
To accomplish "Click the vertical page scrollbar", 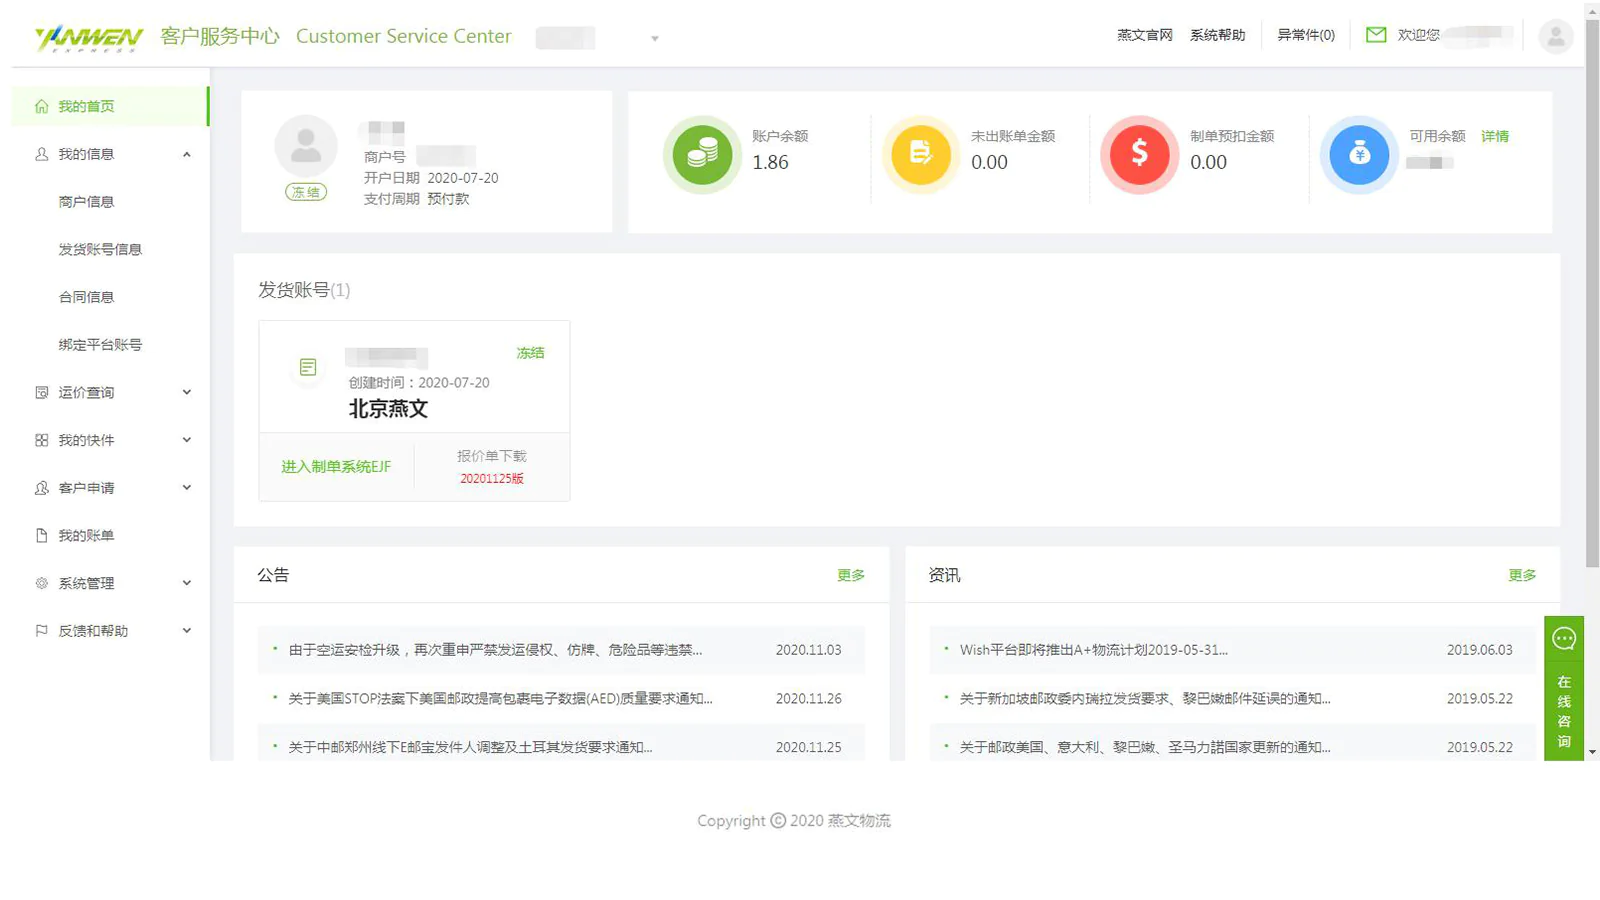I will 1592,300.
